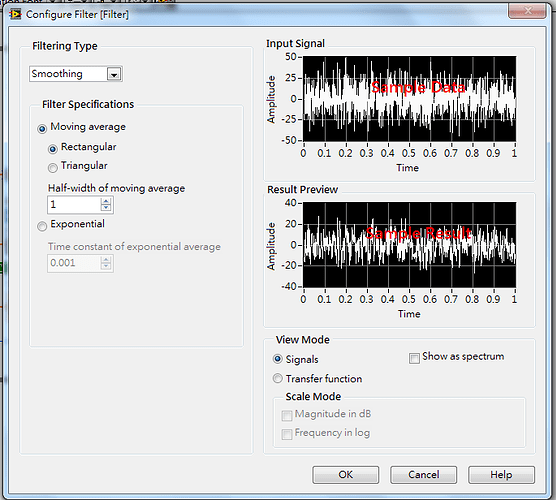
Task: Decrement the Half-width of moving average value
Action: [106, 208]
